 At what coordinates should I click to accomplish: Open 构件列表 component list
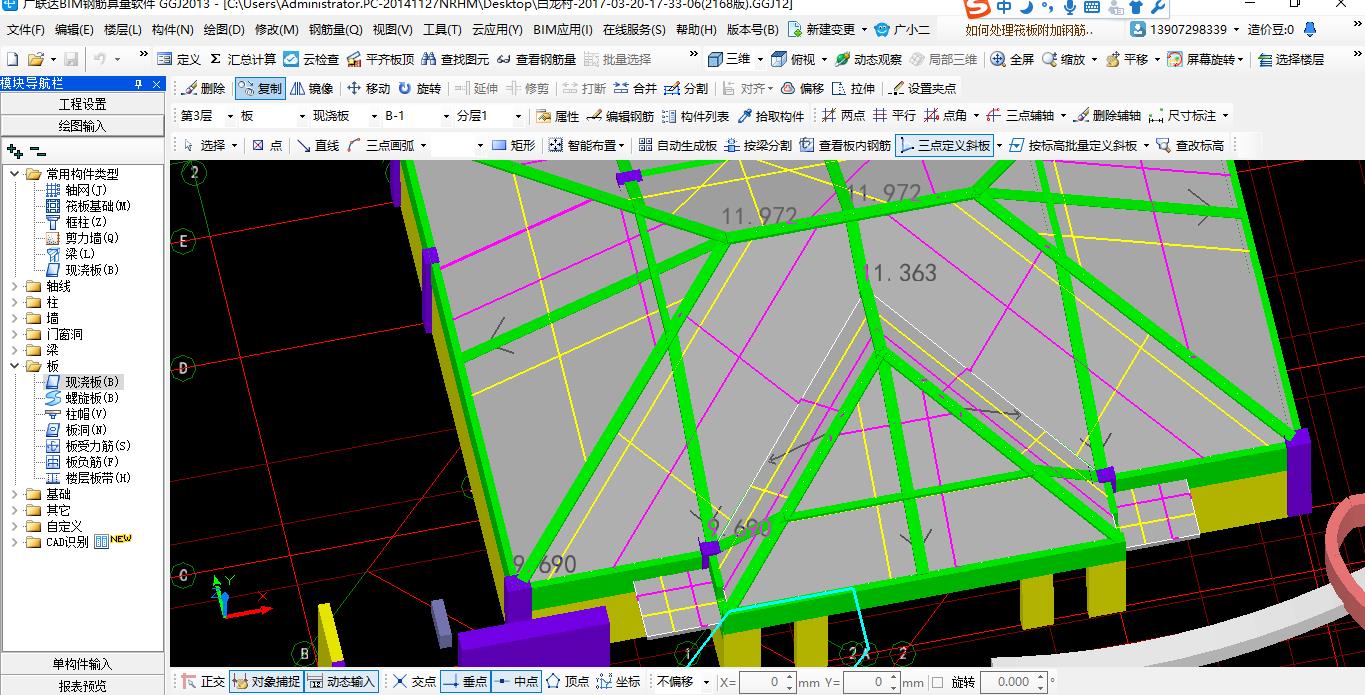coord(695,116)
